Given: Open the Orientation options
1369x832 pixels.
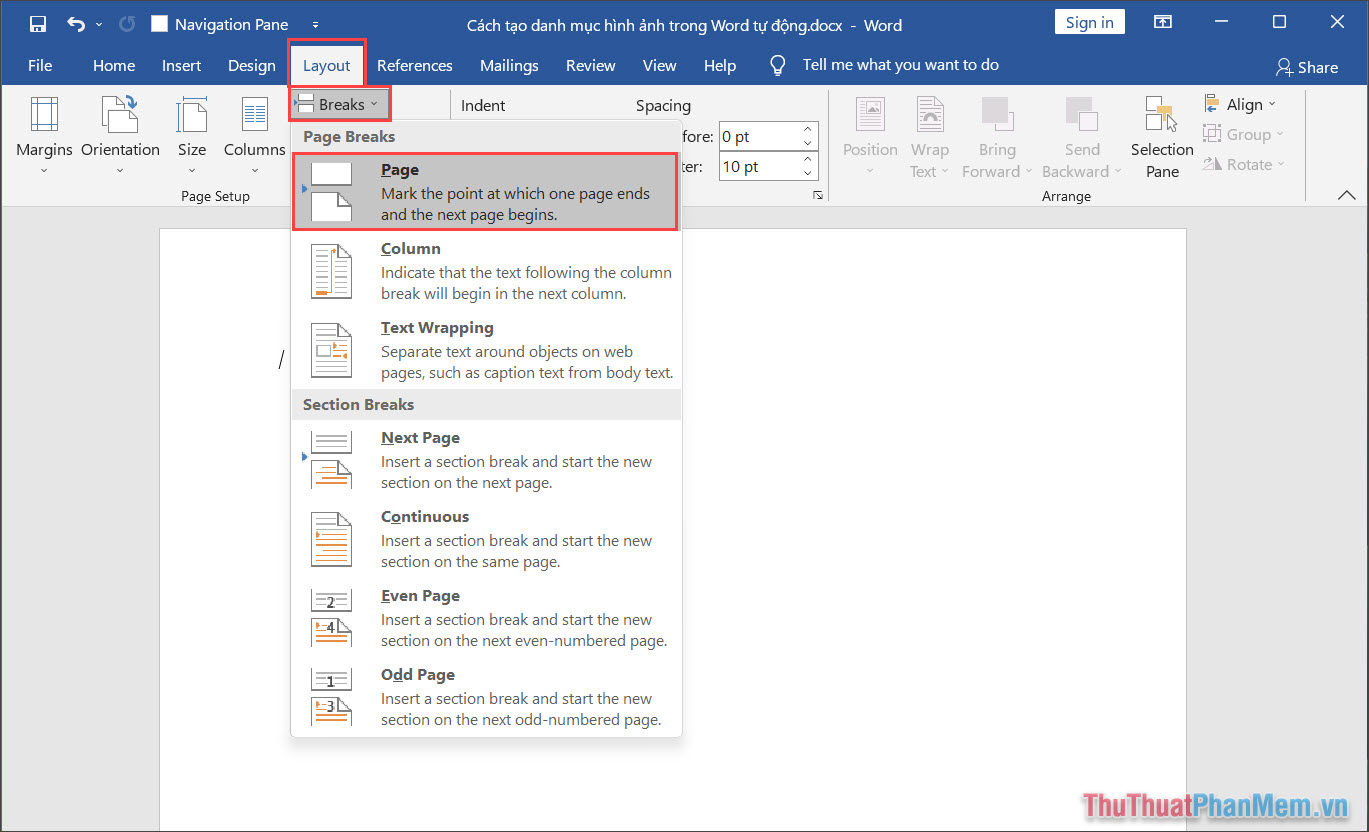Looking at the screenshot, I should (x=120, y=136).
